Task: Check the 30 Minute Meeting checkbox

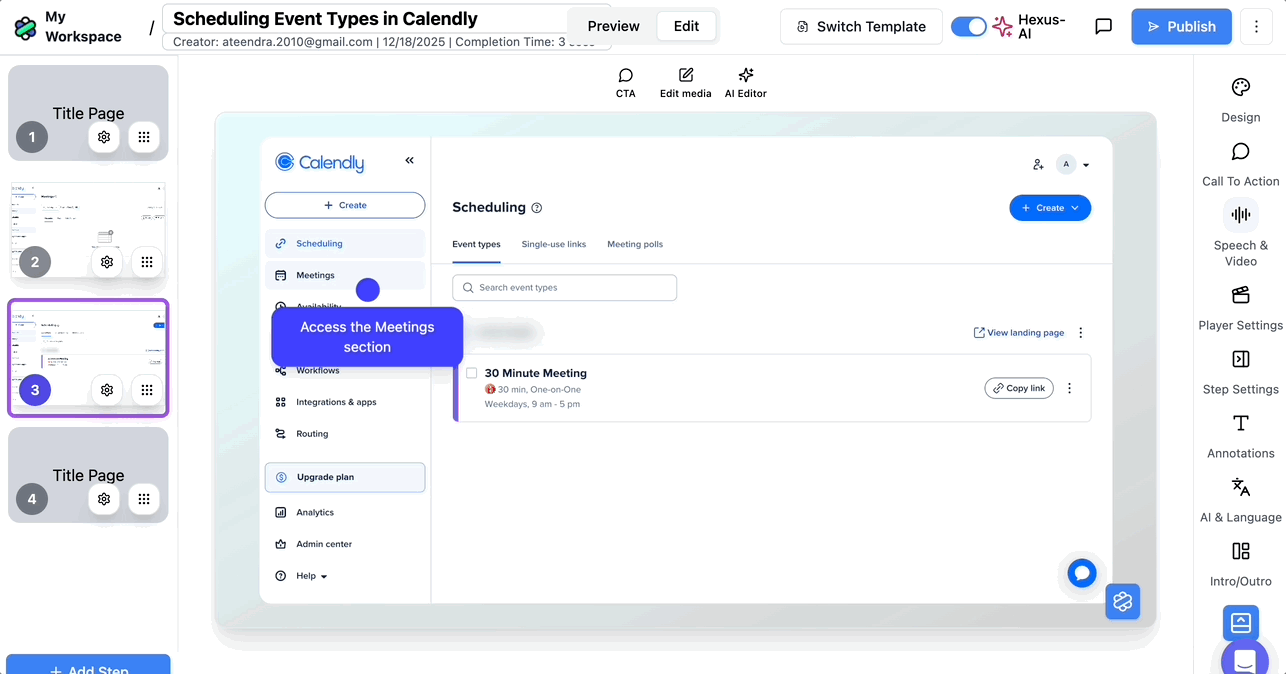Action: tap(472, 373)
